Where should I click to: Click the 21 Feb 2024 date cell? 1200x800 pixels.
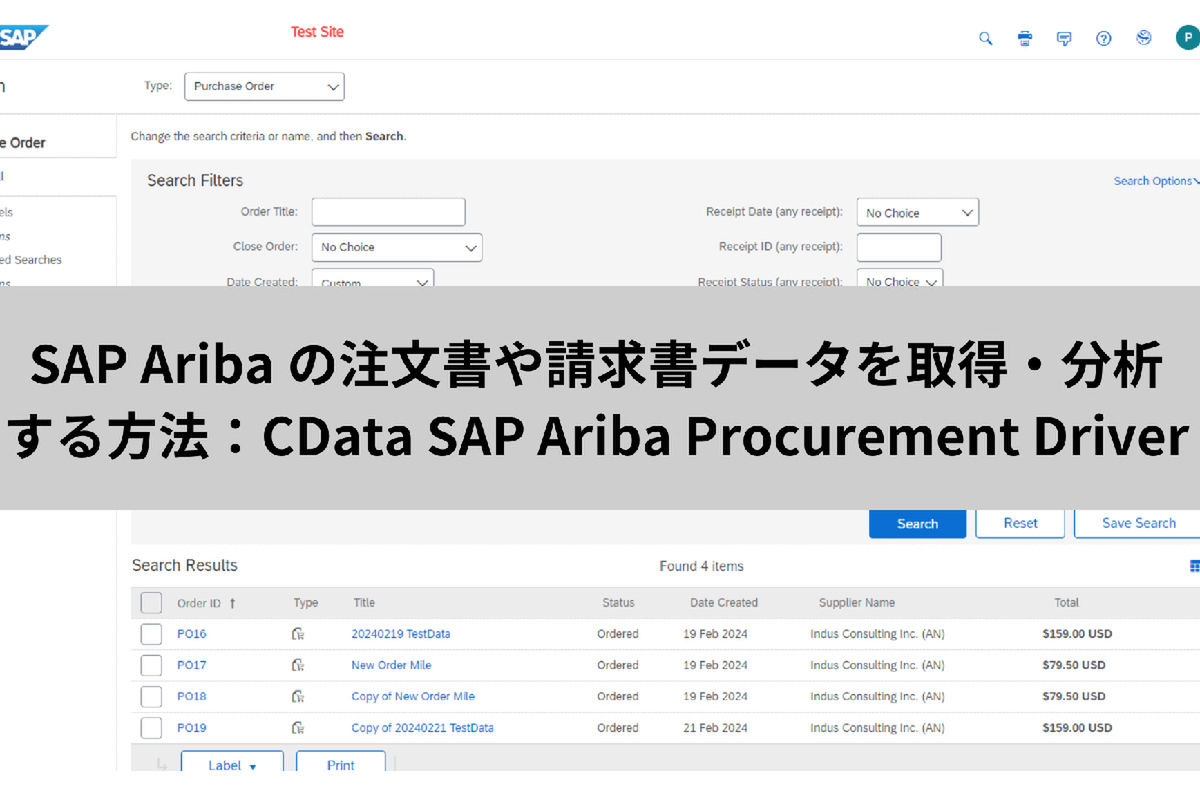(715, 728)
